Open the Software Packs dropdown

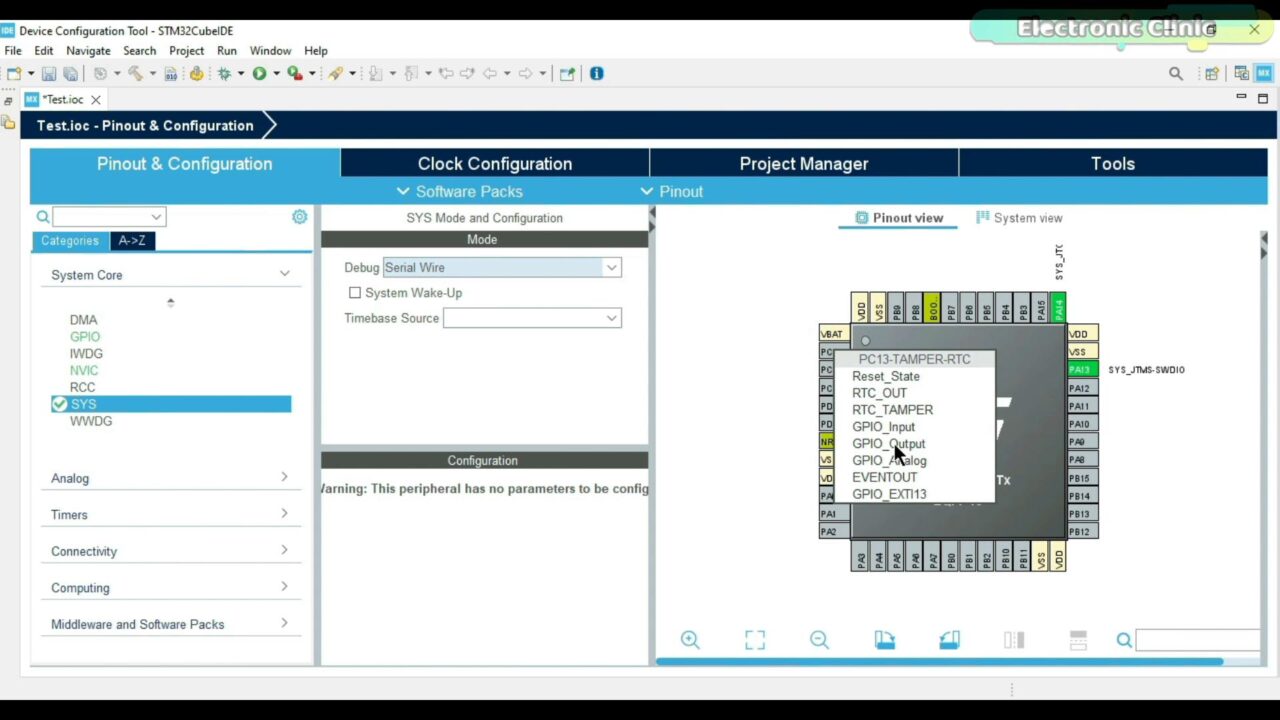click(459, 191)
